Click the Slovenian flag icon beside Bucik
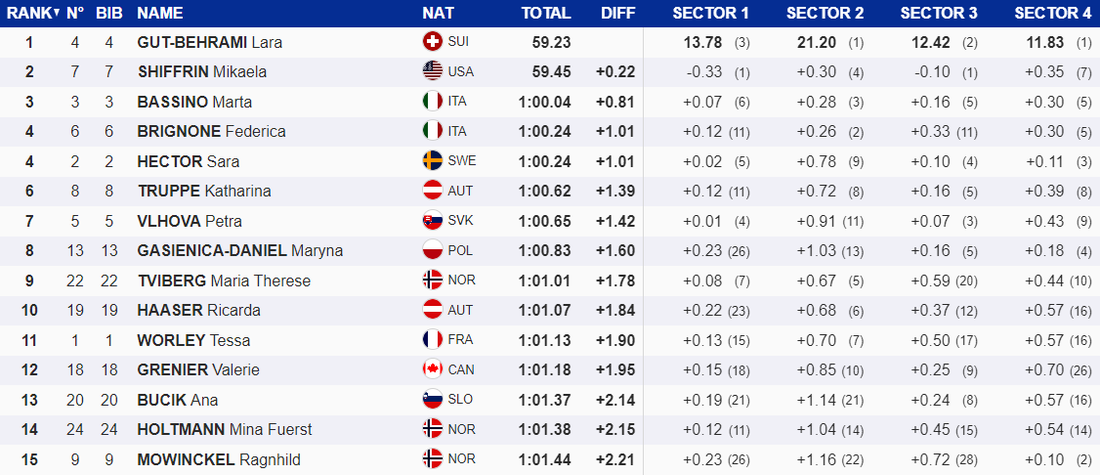The width and height of the screenshot is (1100, 475). point(432,400)
